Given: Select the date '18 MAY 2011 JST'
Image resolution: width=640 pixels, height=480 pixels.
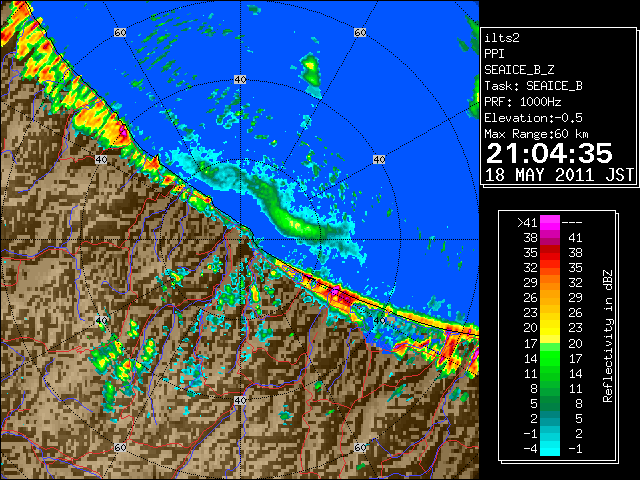Looking at the screenshot, I should pyautogui.click(x=559, y=175).
